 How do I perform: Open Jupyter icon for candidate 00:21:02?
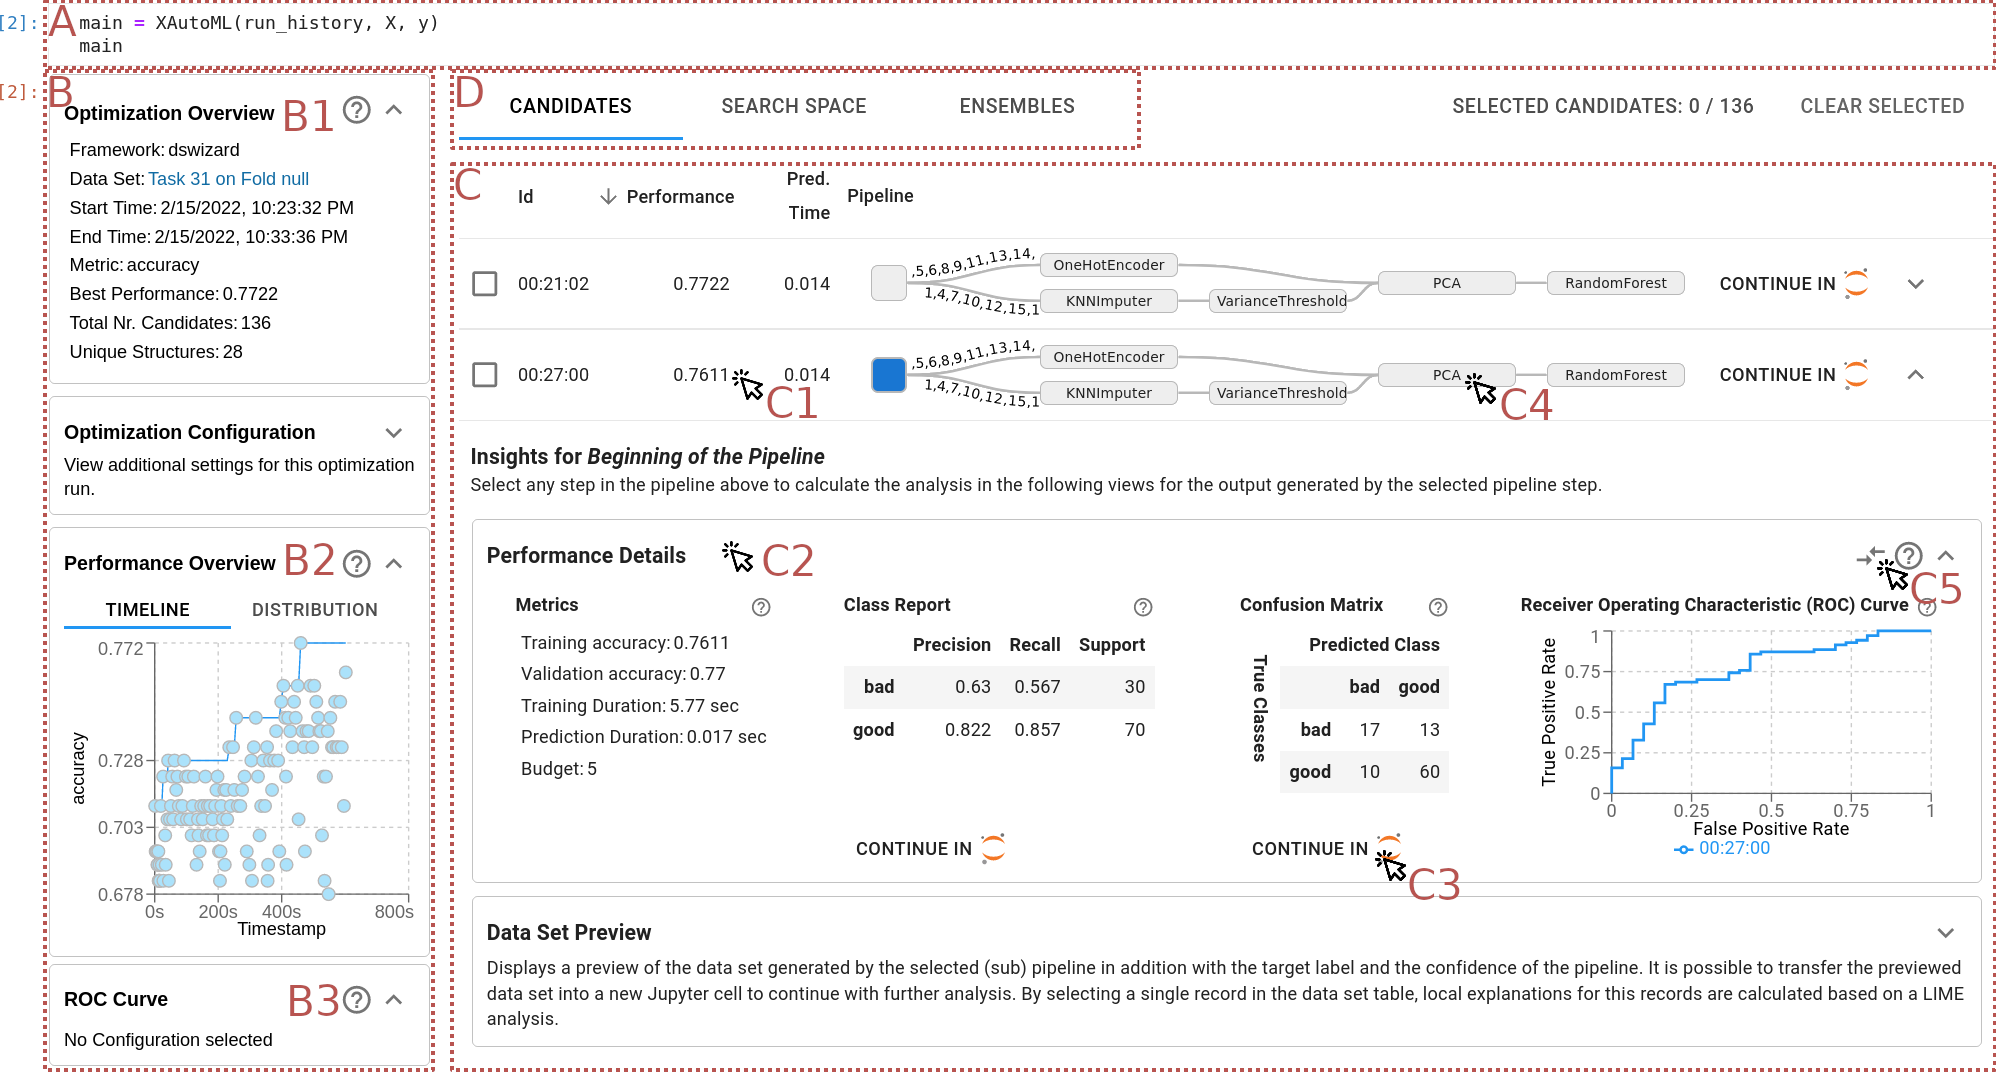(x=1856, y=283)
